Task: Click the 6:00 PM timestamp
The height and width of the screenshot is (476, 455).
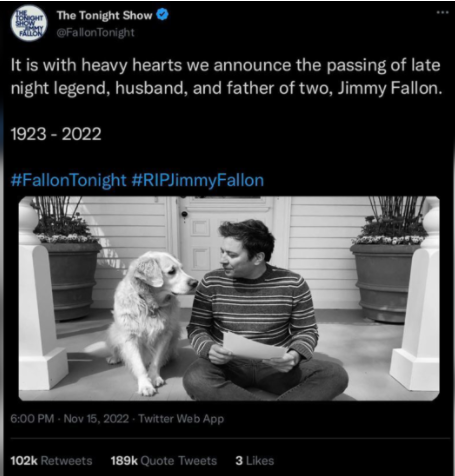Action: pos(32,418)
